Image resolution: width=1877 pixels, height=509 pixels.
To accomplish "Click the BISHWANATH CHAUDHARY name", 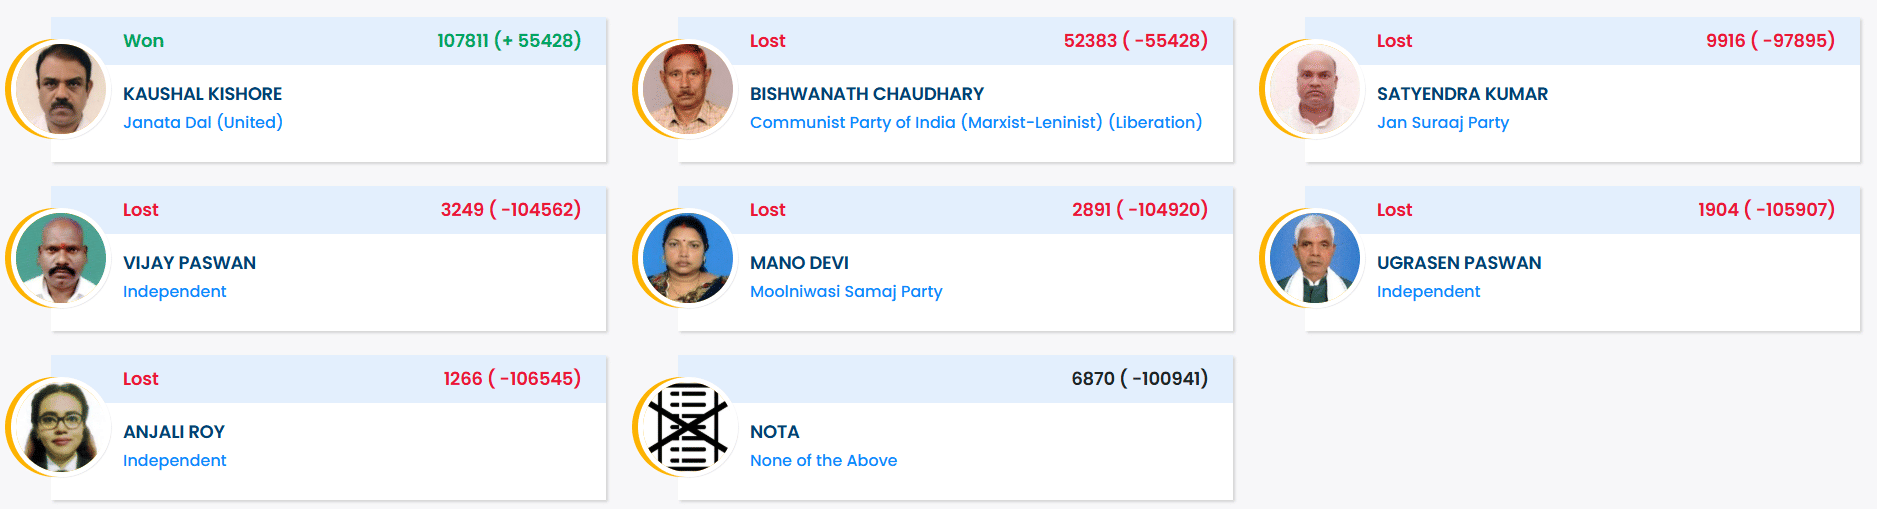I will click(866, 94).
